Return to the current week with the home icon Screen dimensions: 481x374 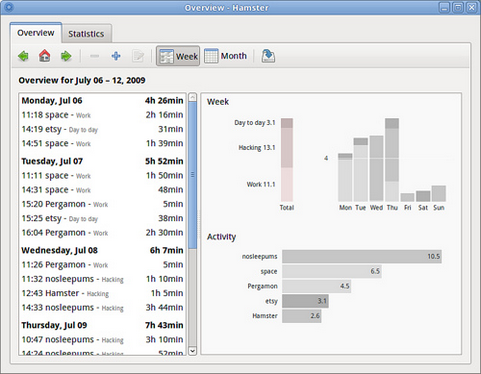tap(45, 56)
